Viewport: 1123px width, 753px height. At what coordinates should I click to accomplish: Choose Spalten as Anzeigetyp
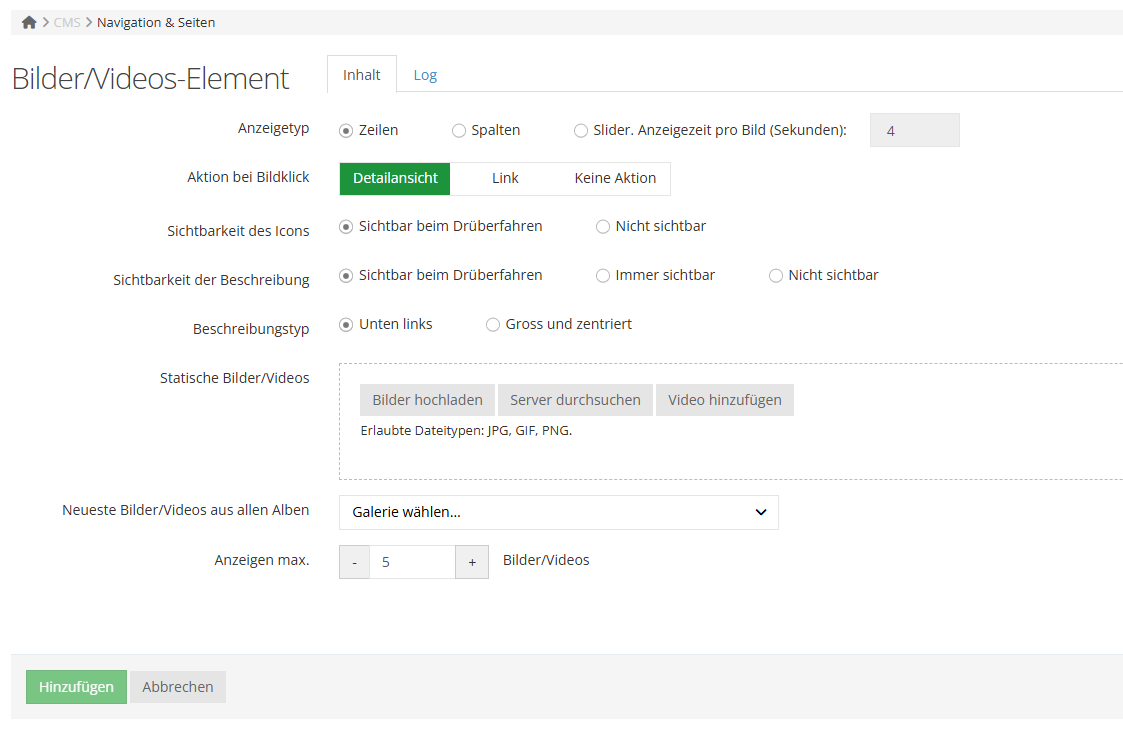point(459,130)
